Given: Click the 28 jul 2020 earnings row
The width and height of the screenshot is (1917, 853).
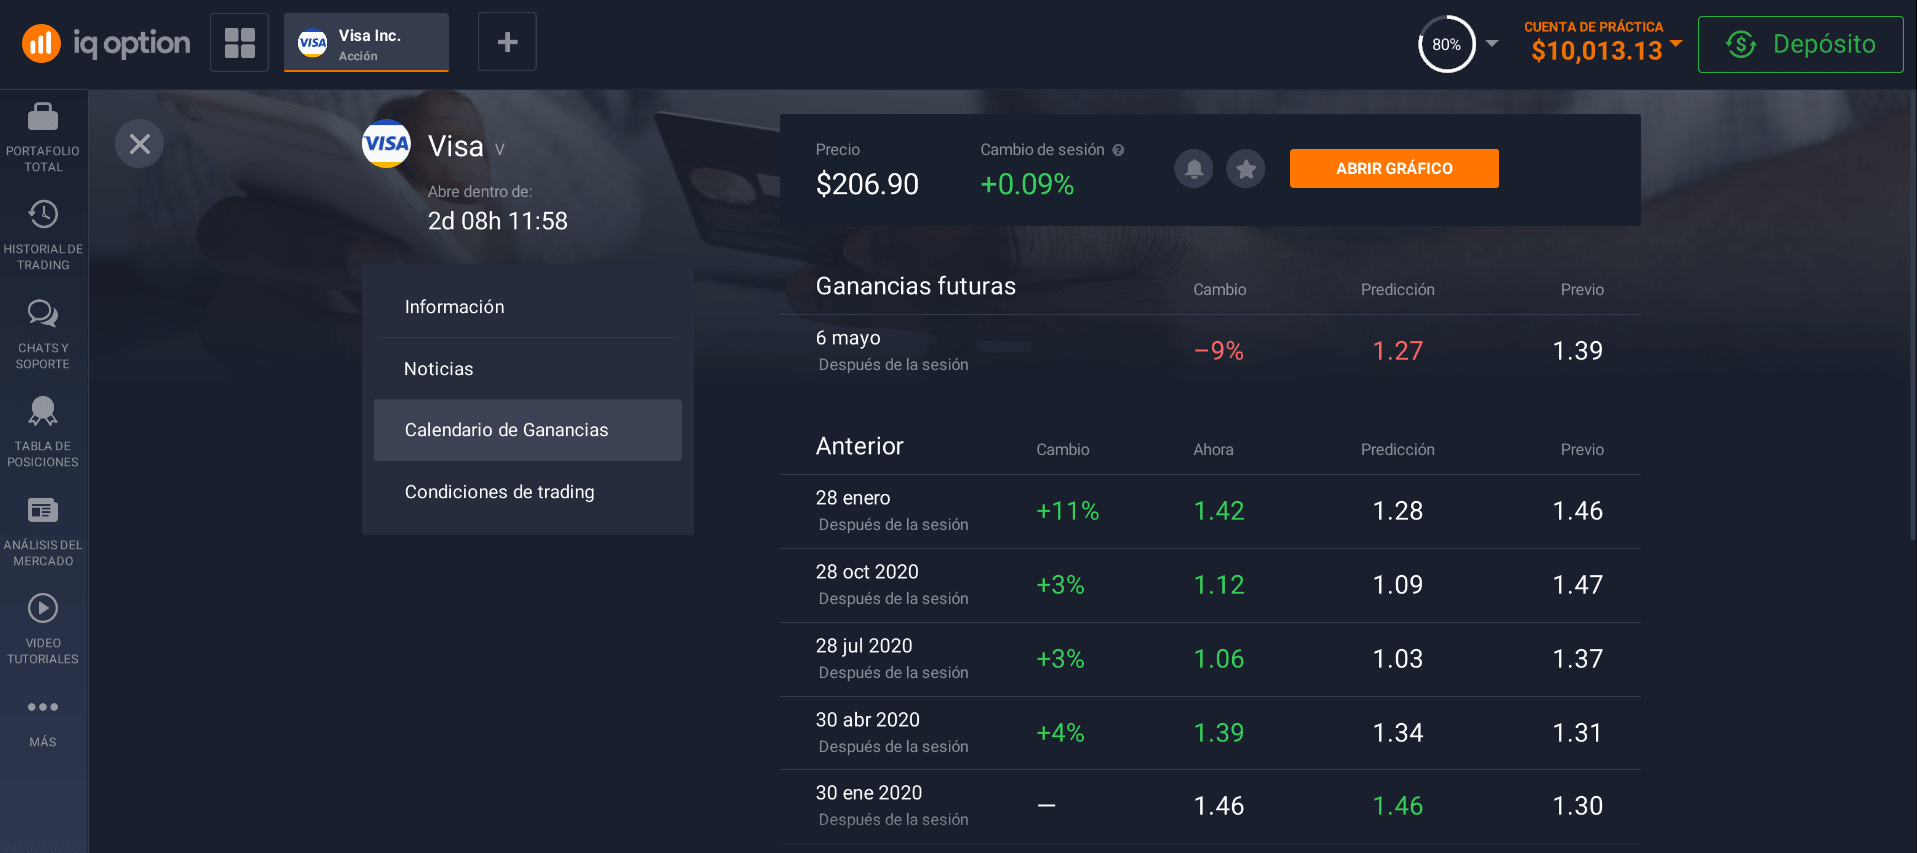Looking at the screenshot, I should pyautogui.click(x=1210, y=659).
